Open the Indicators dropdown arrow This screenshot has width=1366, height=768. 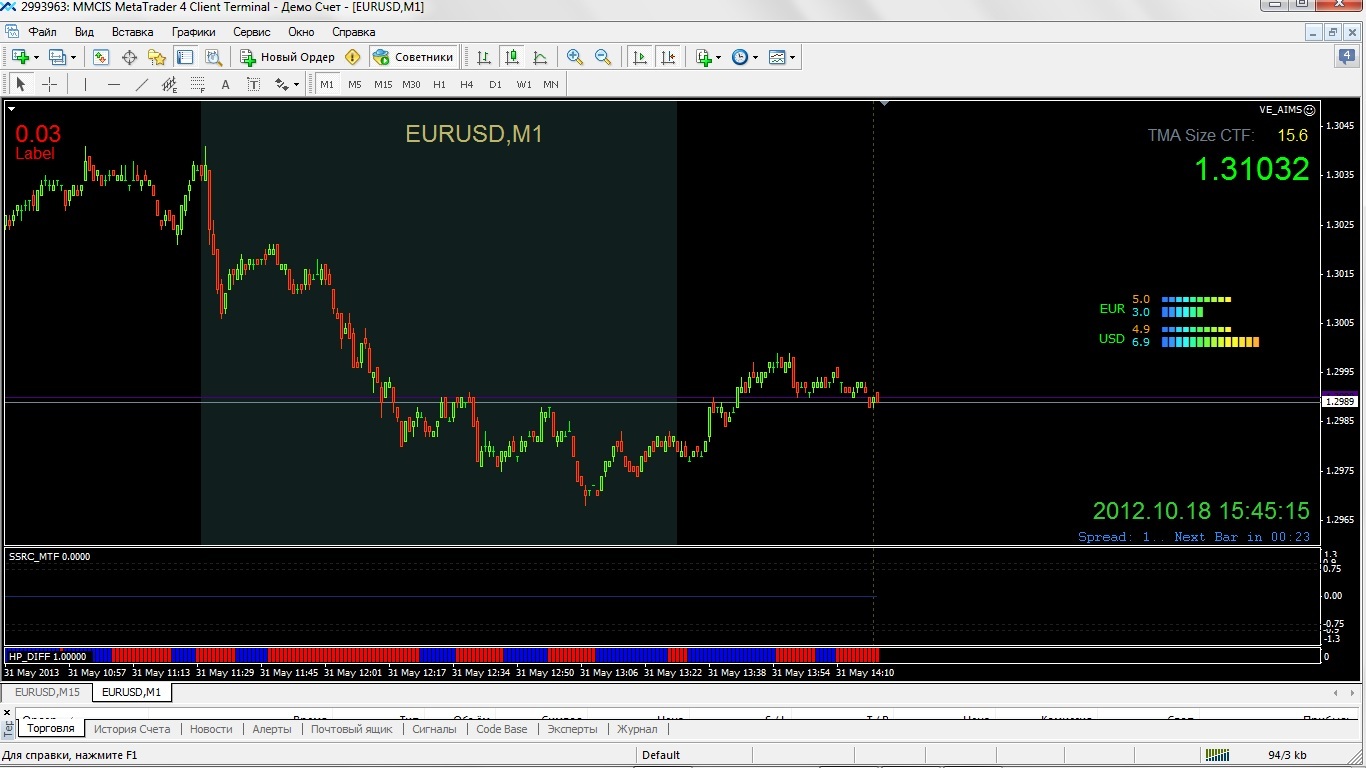pyautogui.click(x=719, y=57)
